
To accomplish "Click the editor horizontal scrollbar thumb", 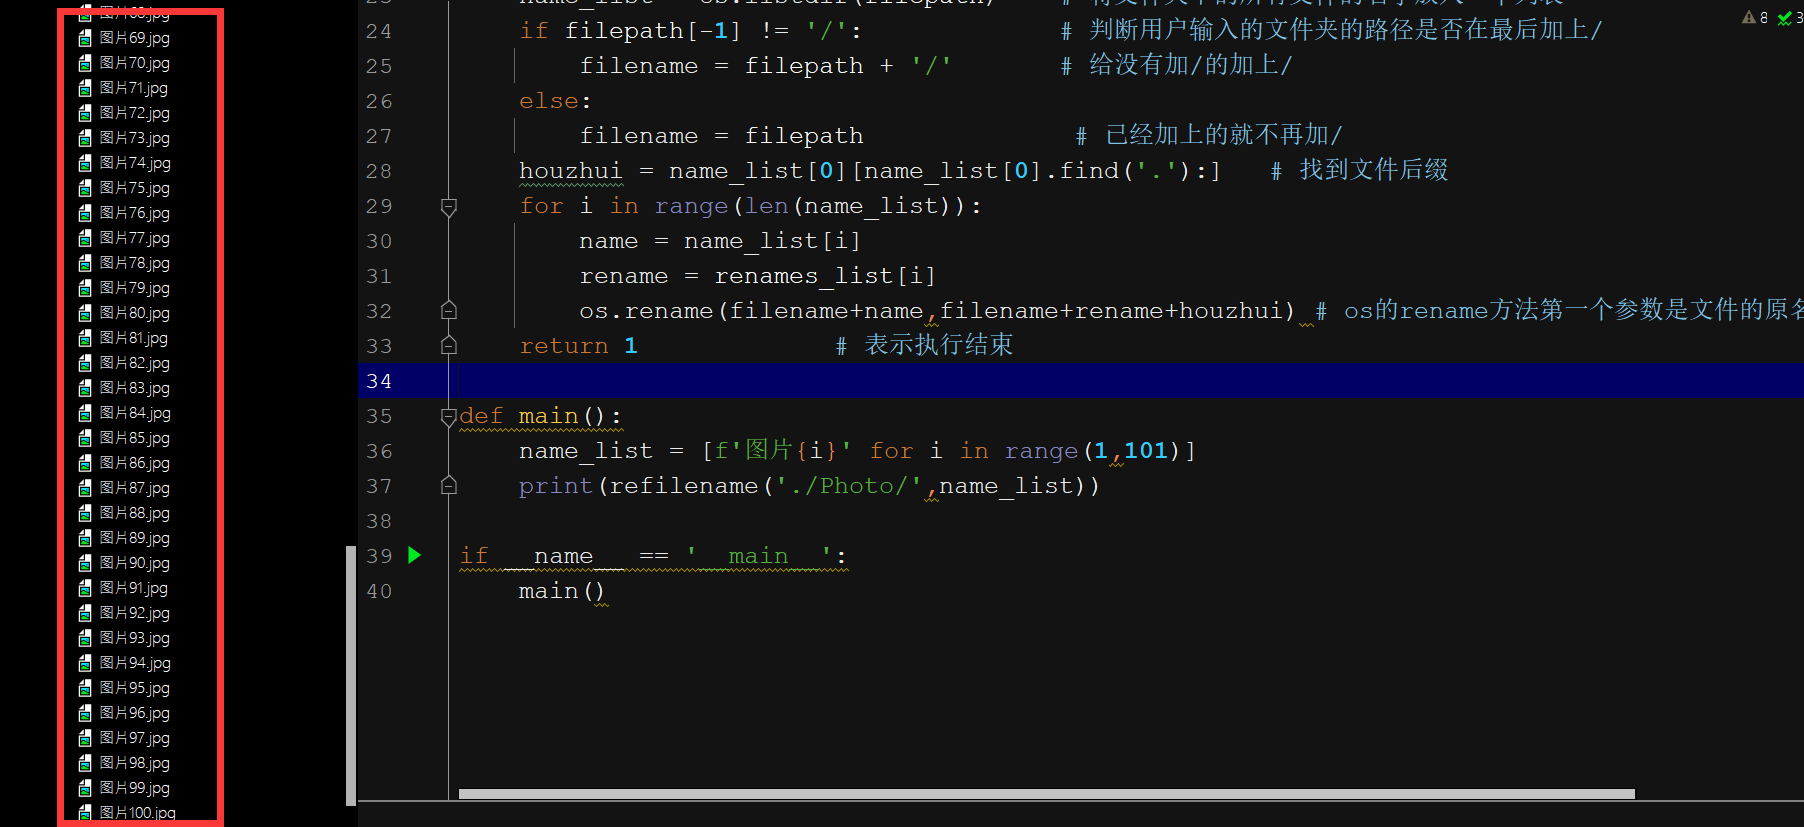I will [x=1047, y=794].
